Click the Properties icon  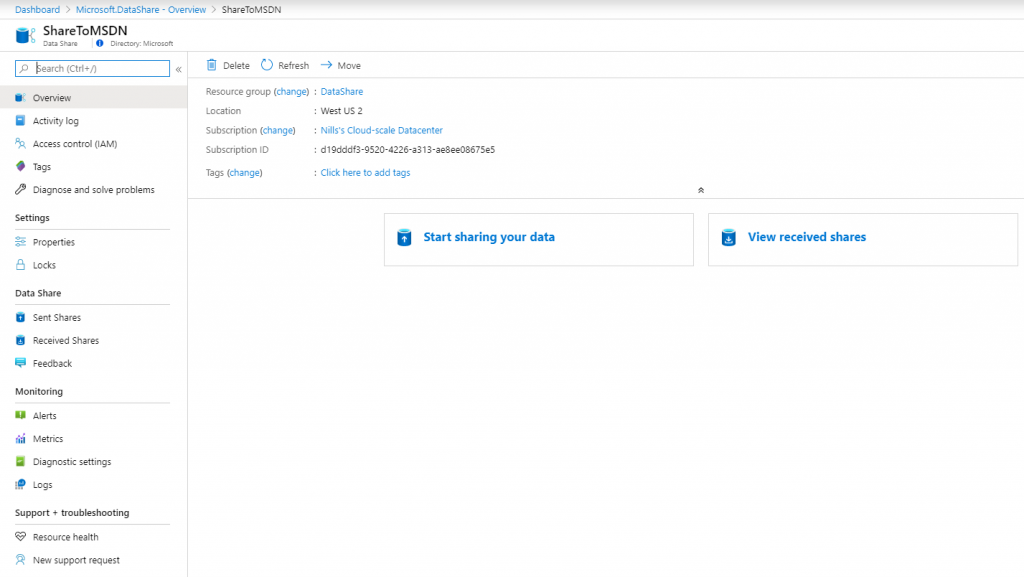20,242
